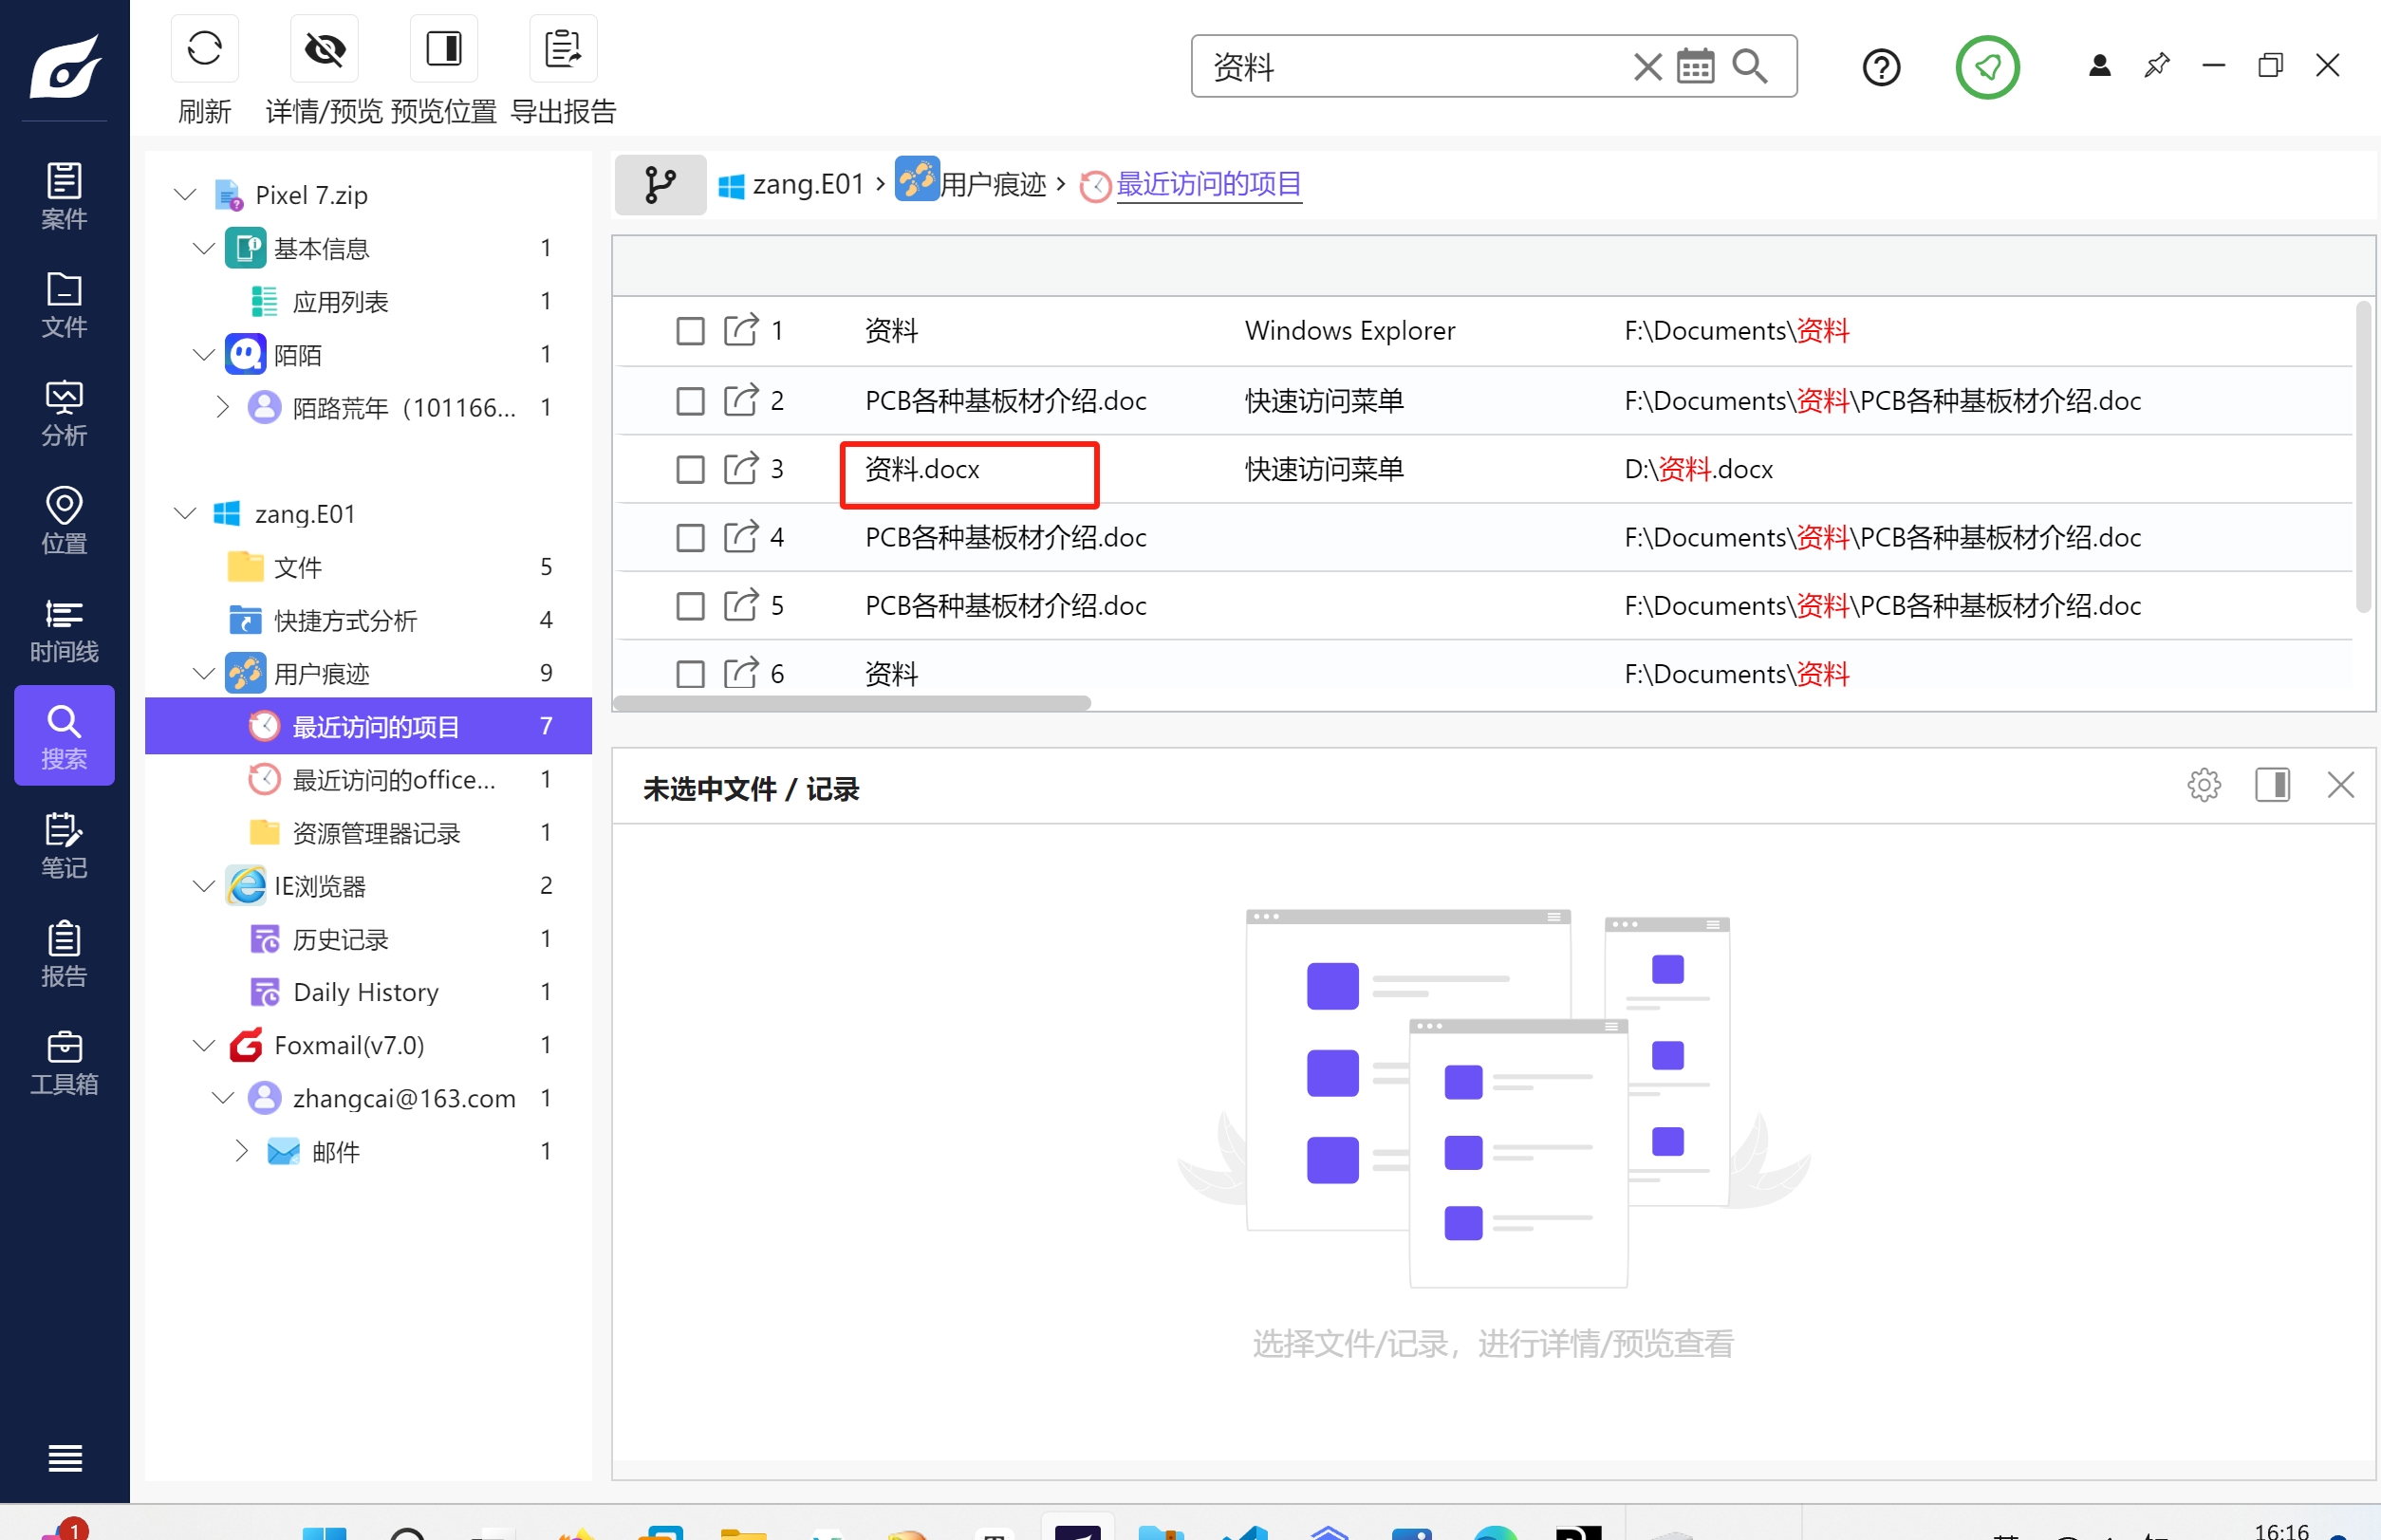Open the 报告 sidebar section
Image resolution: width=2381 pixels, height=1540 pixels.
[64, 954]
